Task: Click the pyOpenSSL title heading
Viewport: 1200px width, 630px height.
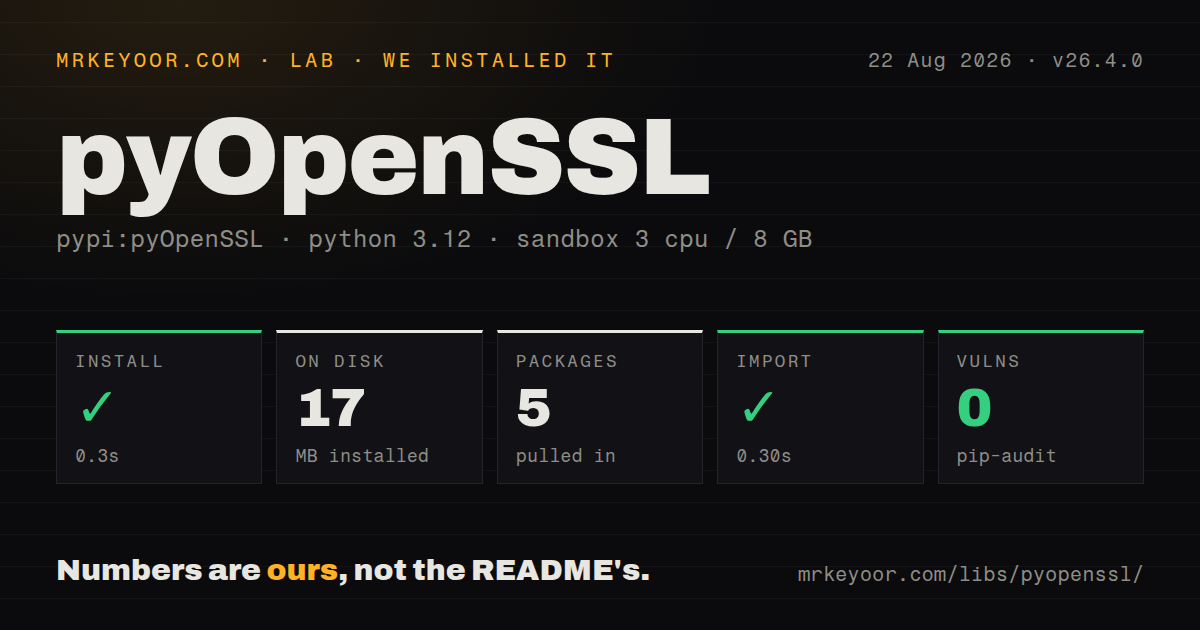Action: (384, 165)
